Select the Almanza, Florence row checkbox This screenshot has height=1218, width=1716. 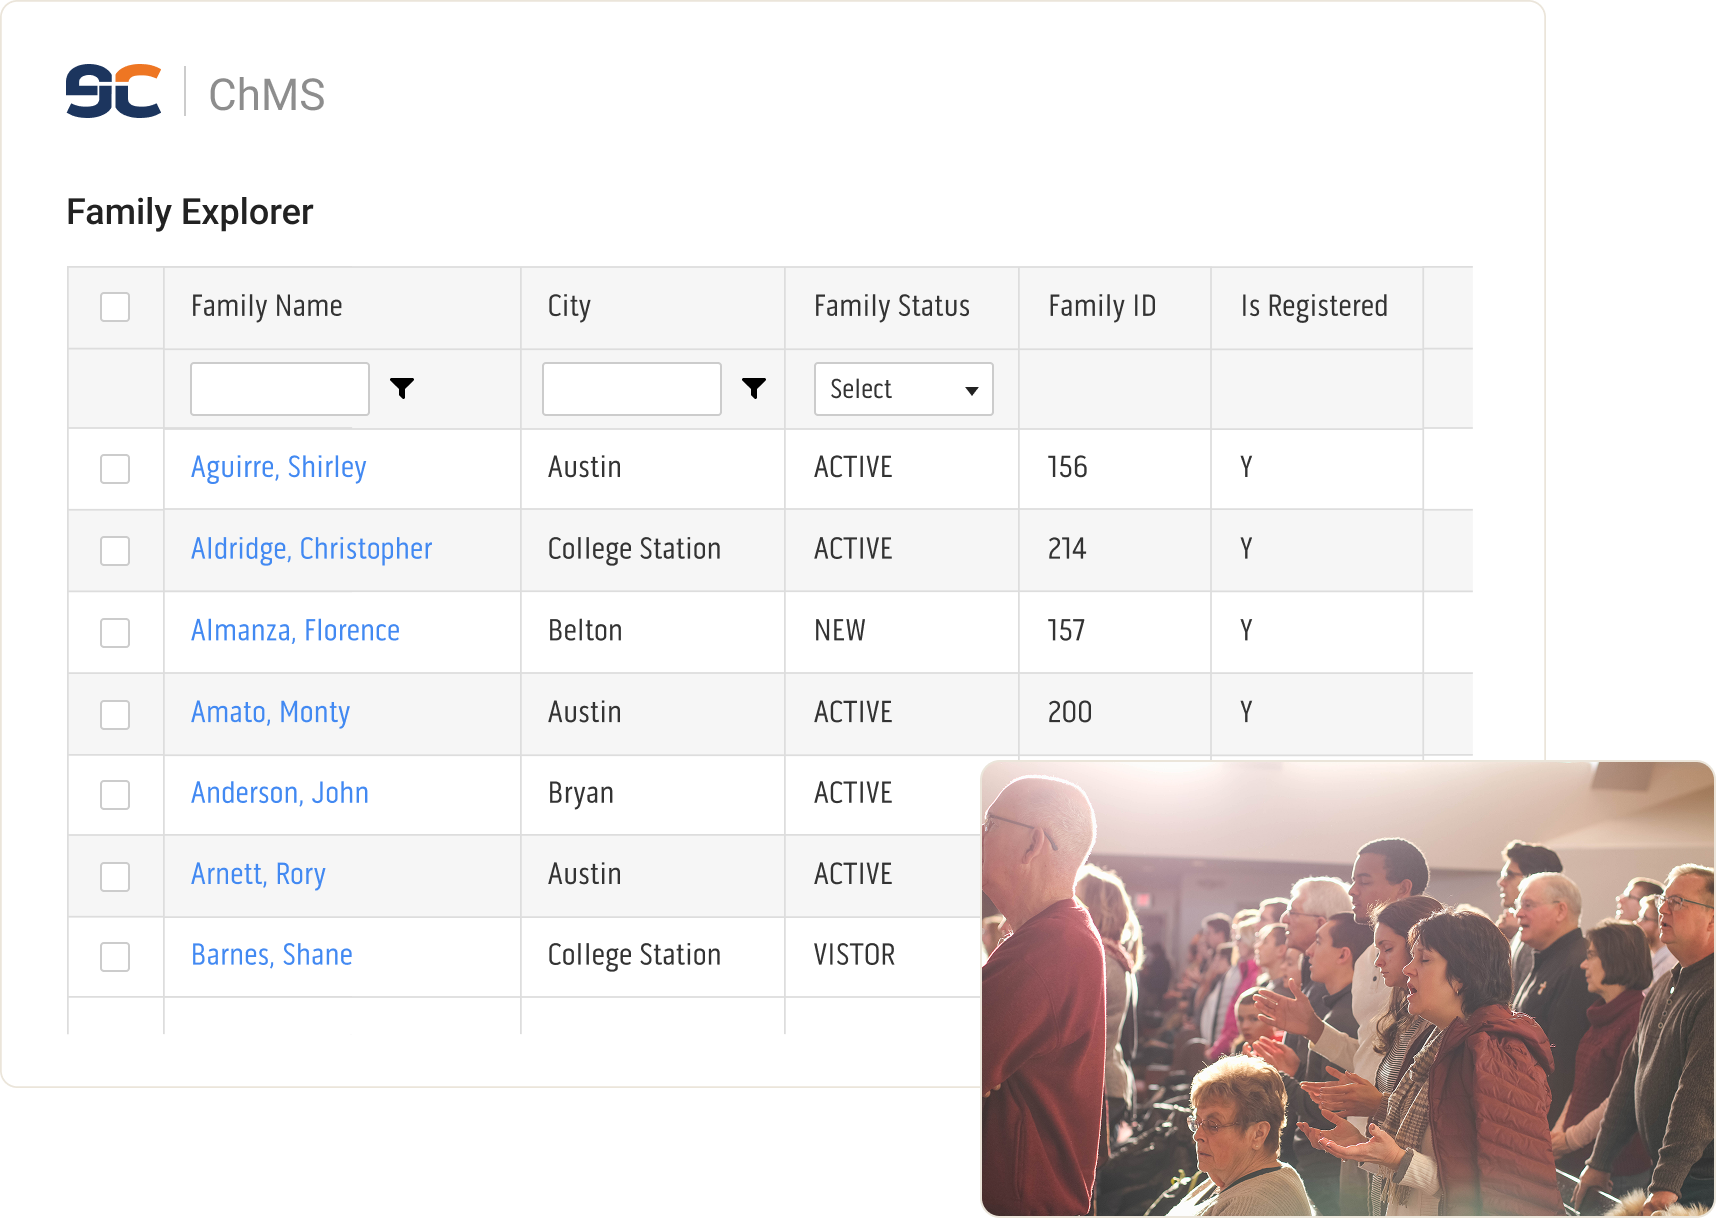tap(115, 632)
